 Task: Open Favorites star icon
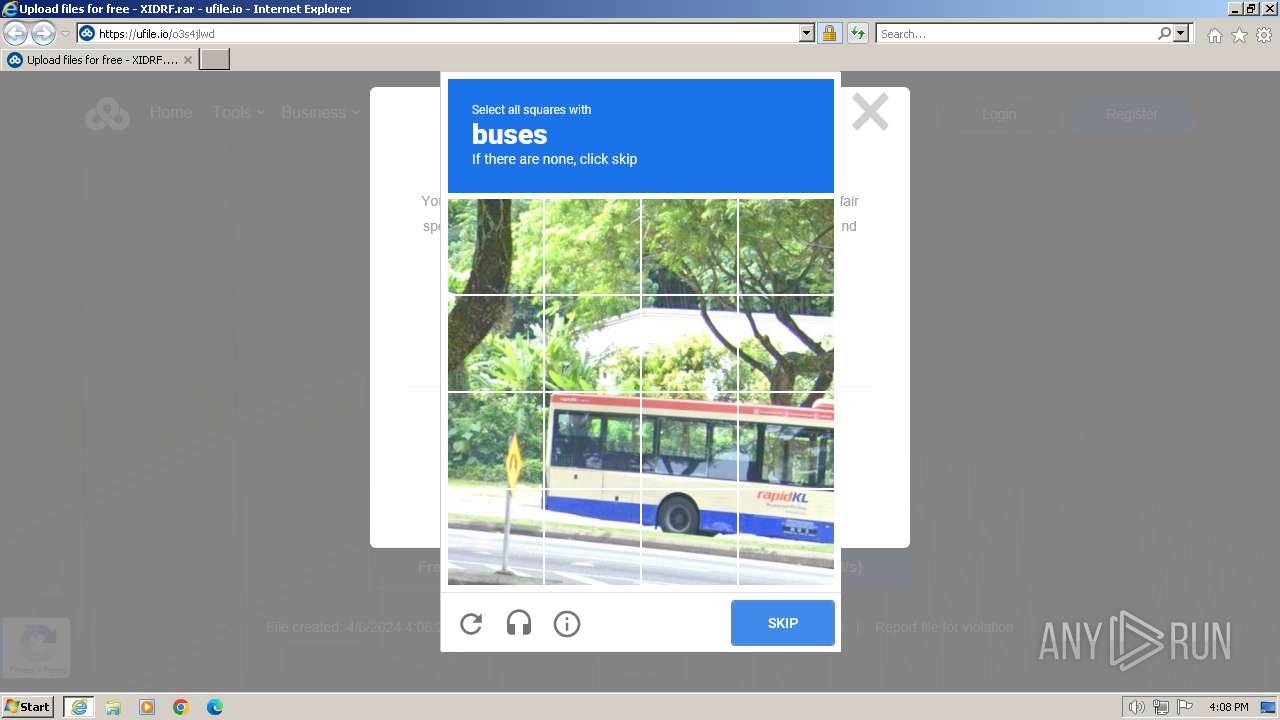point(1239,35)
